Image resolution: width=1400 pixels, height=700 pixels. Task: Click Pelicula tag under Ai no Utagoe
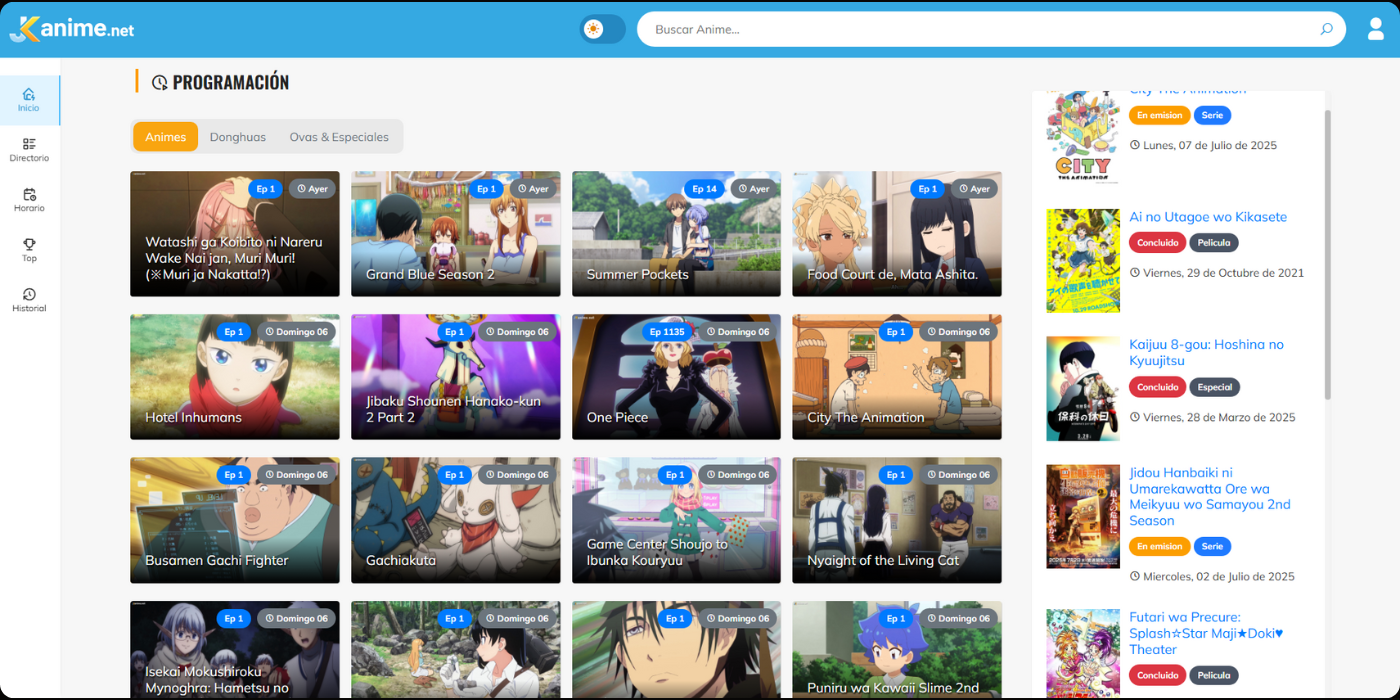coord(1214,243)
